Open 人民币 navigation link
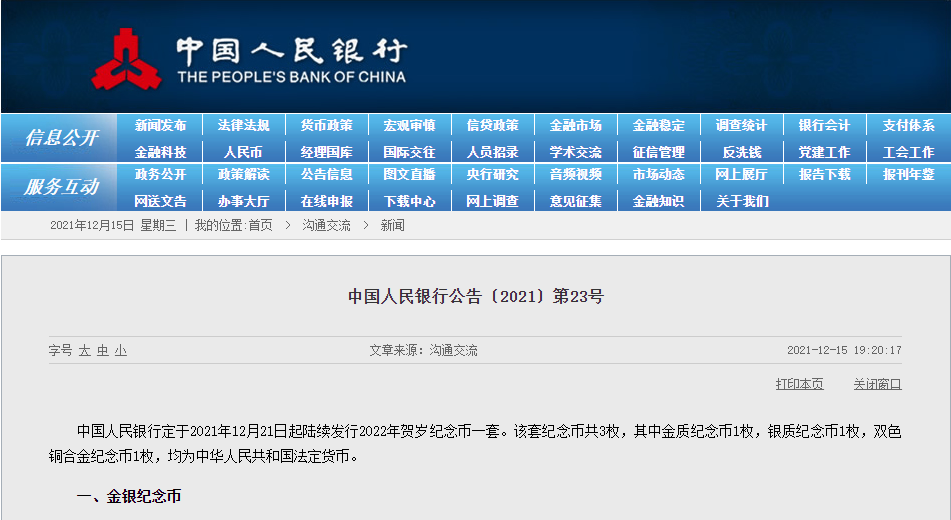This screenshot has width=951, height=520. (243, 152)
